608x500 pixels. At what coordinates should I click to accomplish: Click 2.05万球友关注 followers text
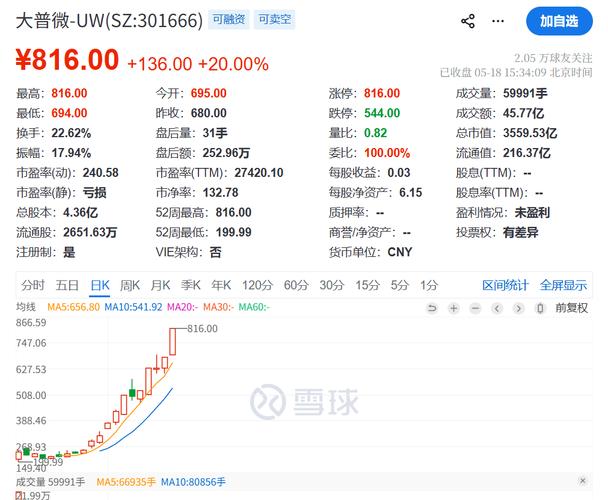pos(553,58)
